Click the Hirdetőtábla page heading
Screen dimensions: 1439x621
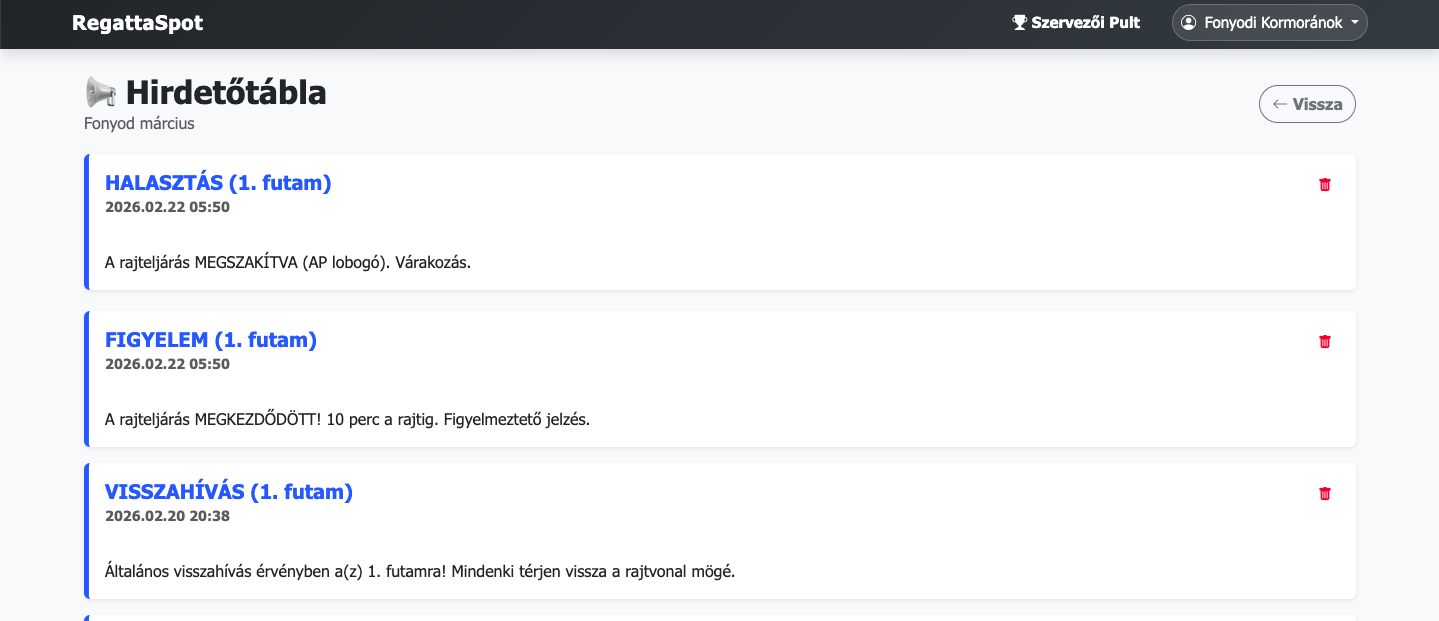pos(225,93)
